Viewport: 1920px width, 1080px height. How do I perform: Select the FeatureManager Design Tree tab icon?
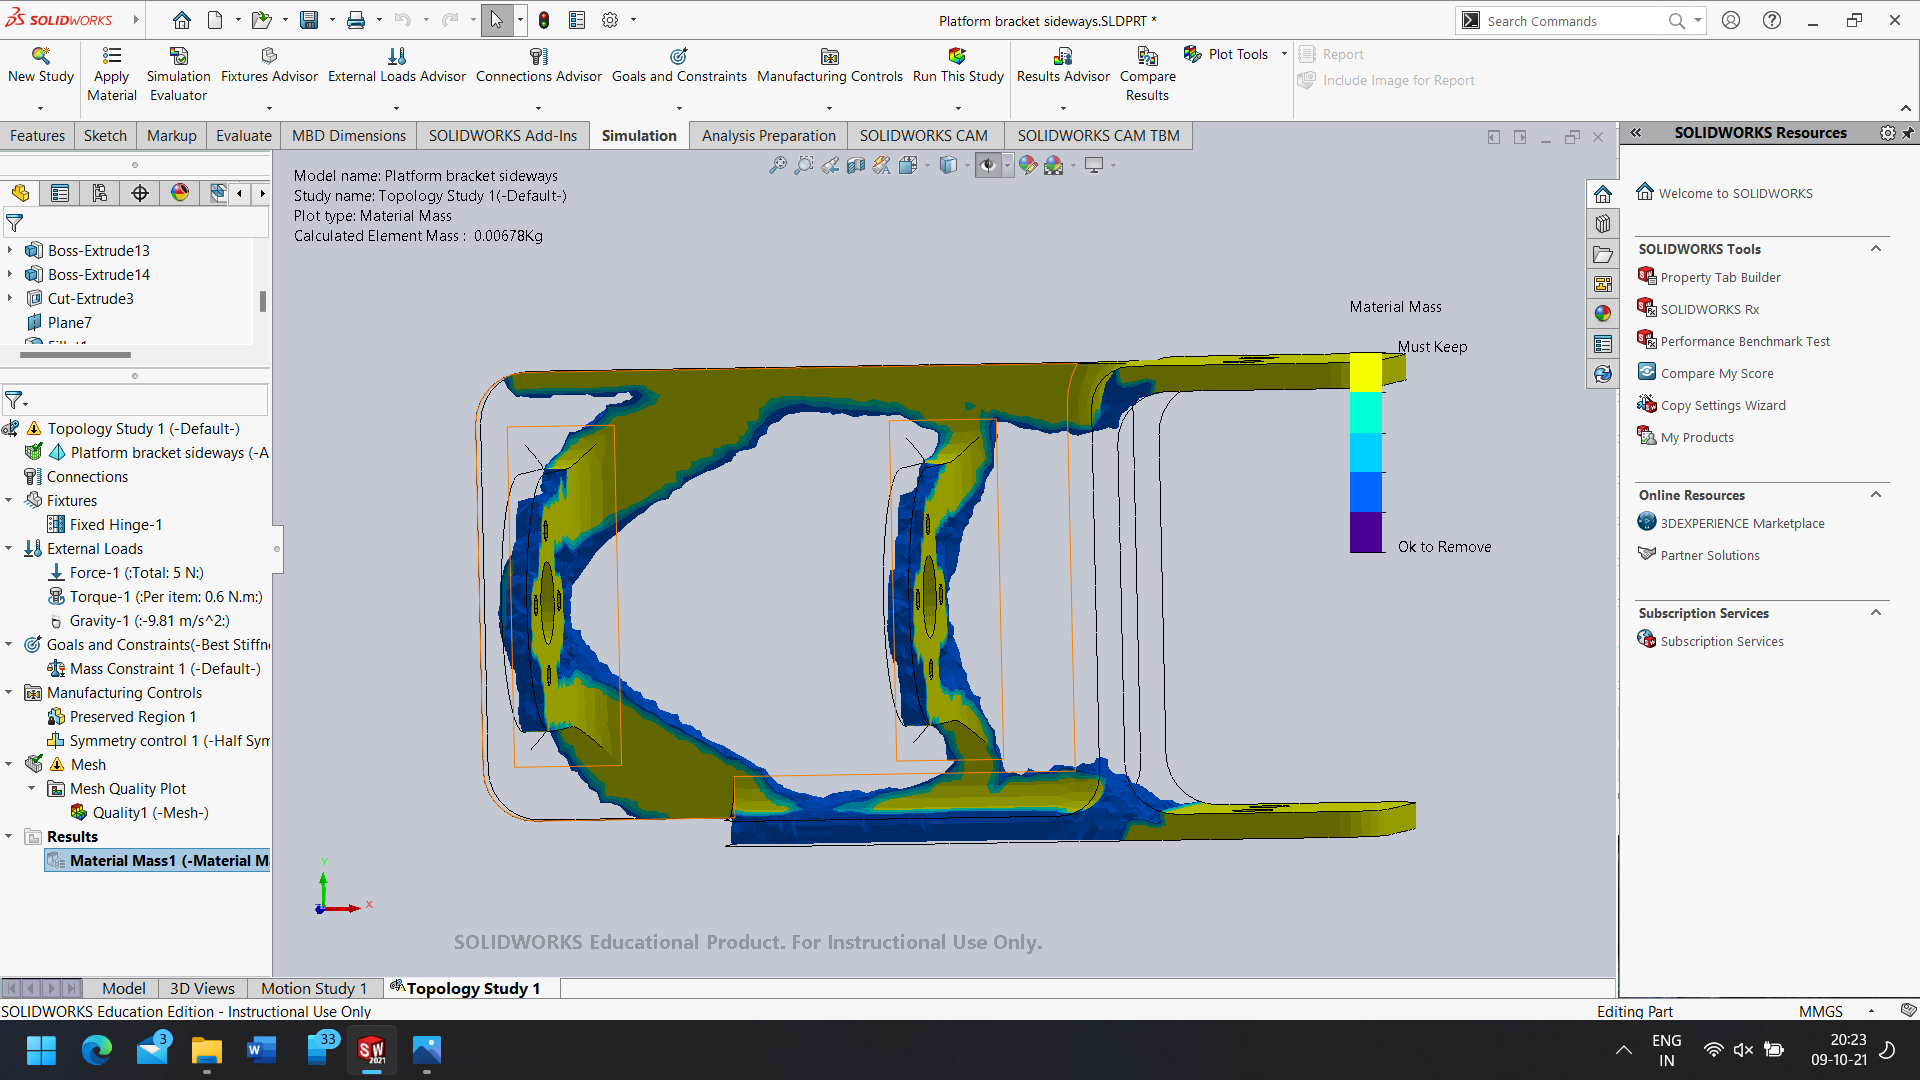[x=20, y=193]
